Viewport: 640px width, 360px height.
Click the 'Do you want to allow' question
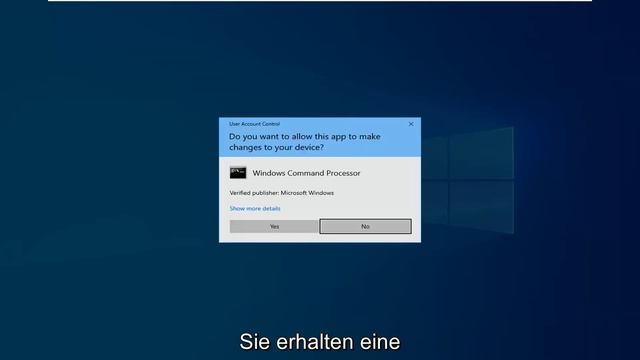point(304,142)
